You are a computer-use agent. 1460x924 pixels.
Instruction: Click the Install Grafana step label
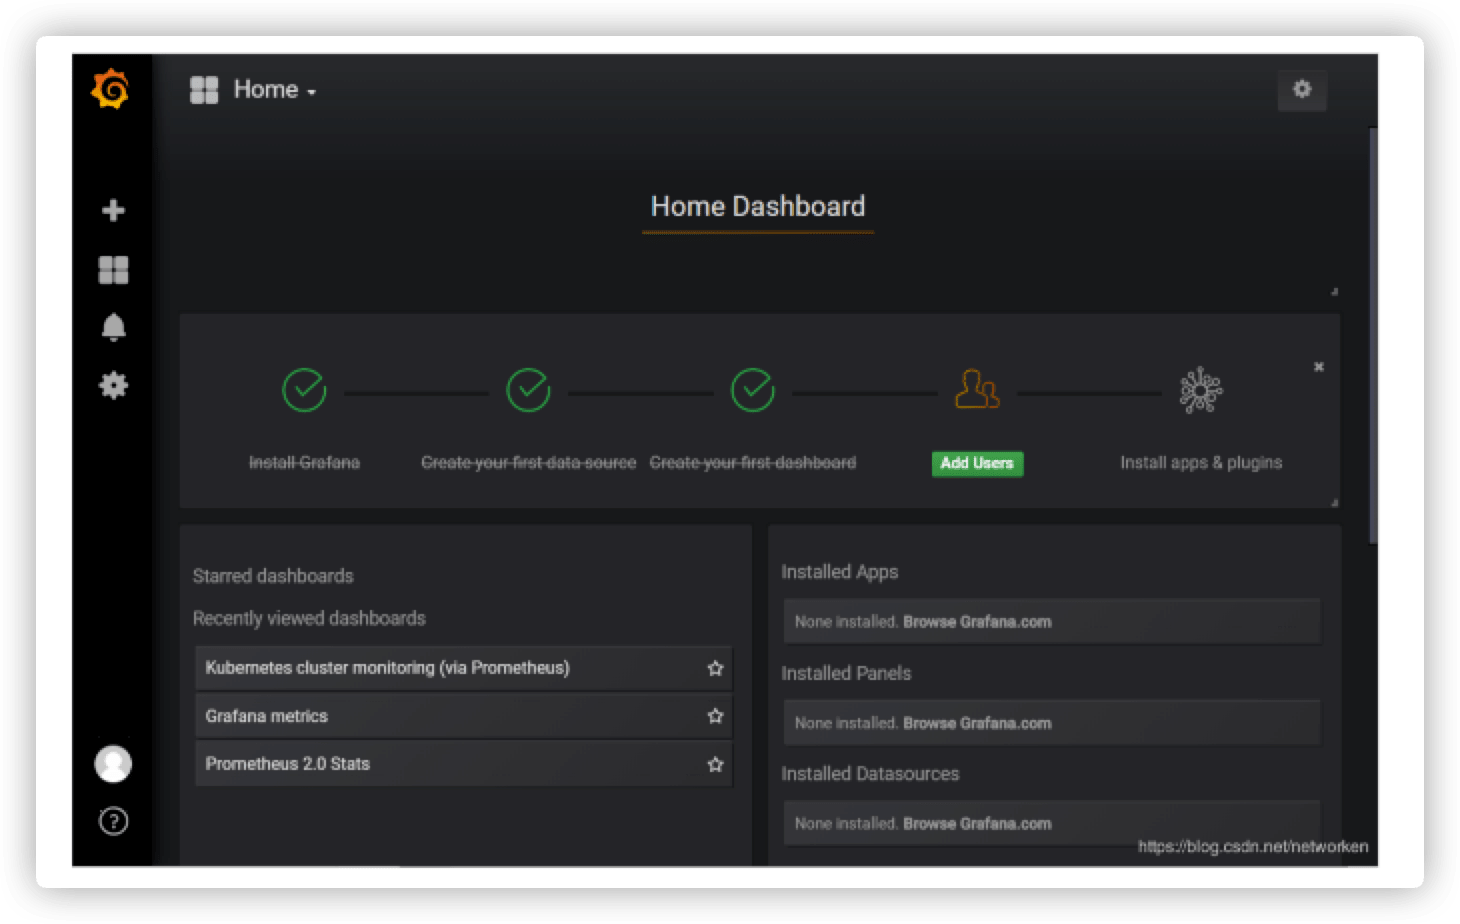[304, 462]
